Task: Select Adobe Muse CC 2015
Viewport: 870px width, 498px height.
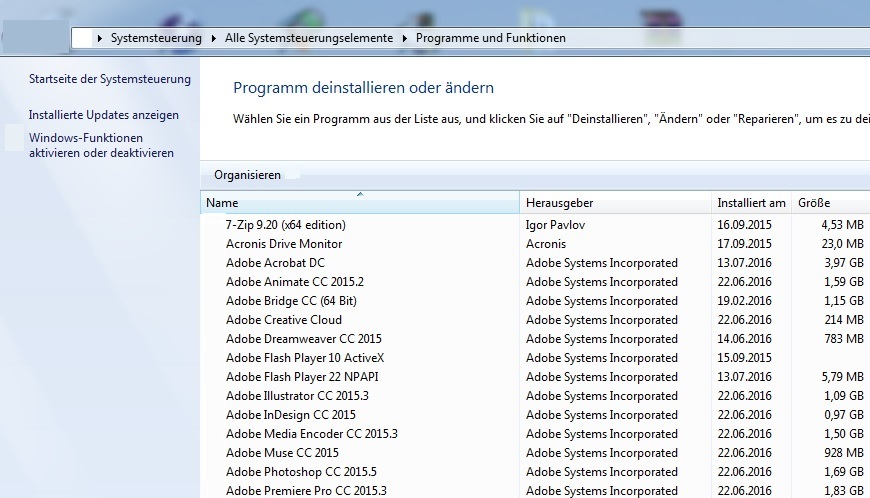Action: point(282,453)
